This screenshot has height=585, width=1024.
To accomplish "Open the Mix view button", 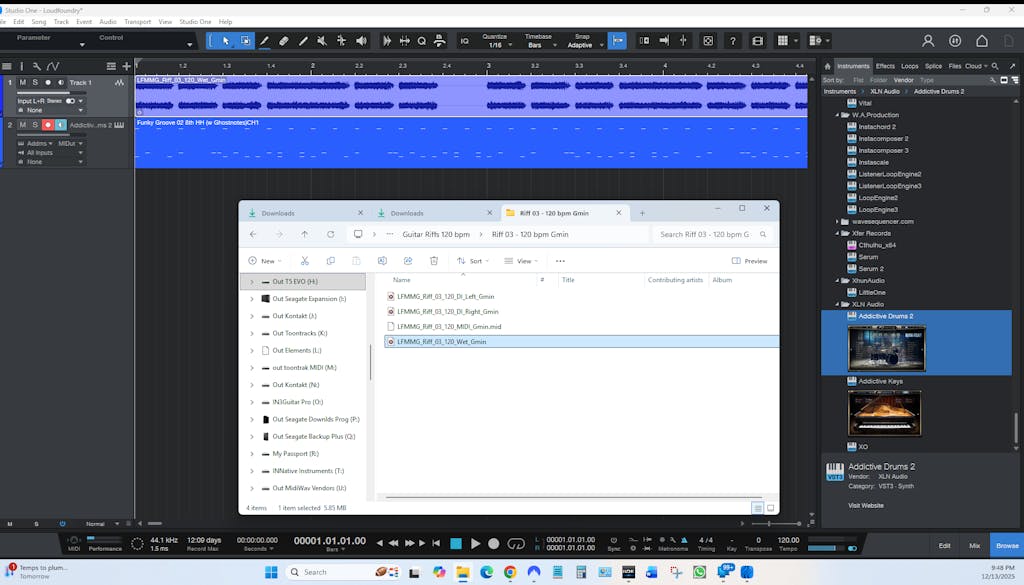I will (974, 545).
